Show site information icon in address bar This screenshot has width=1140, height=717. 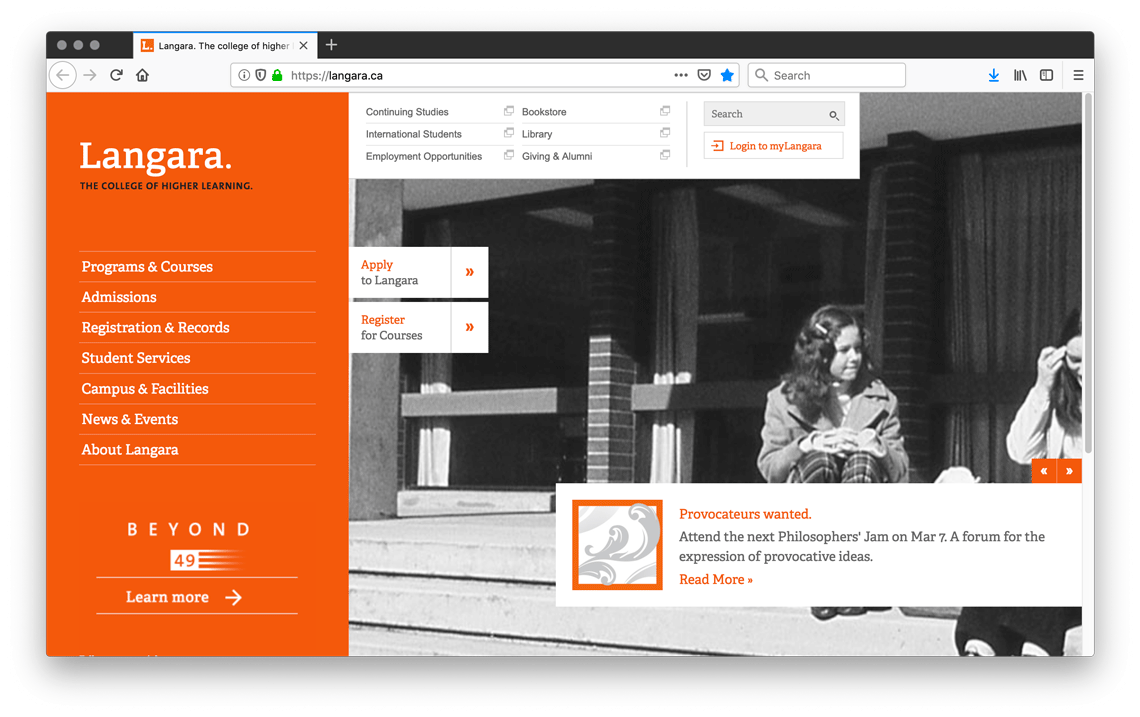tap(244, 75)
